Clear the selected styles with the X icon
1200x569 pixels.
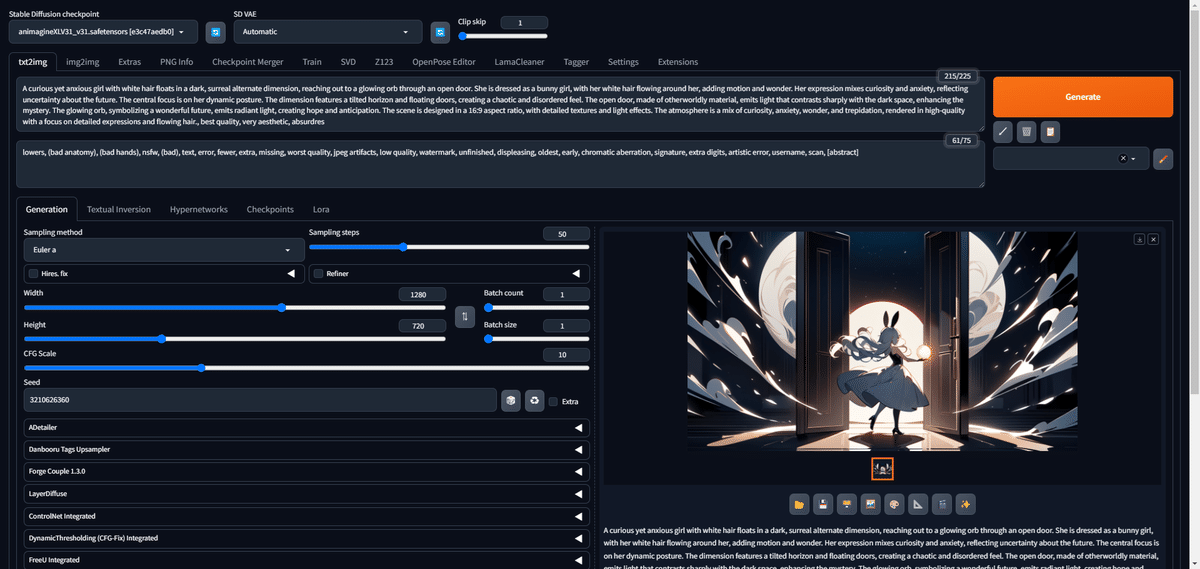[1122, 158]
